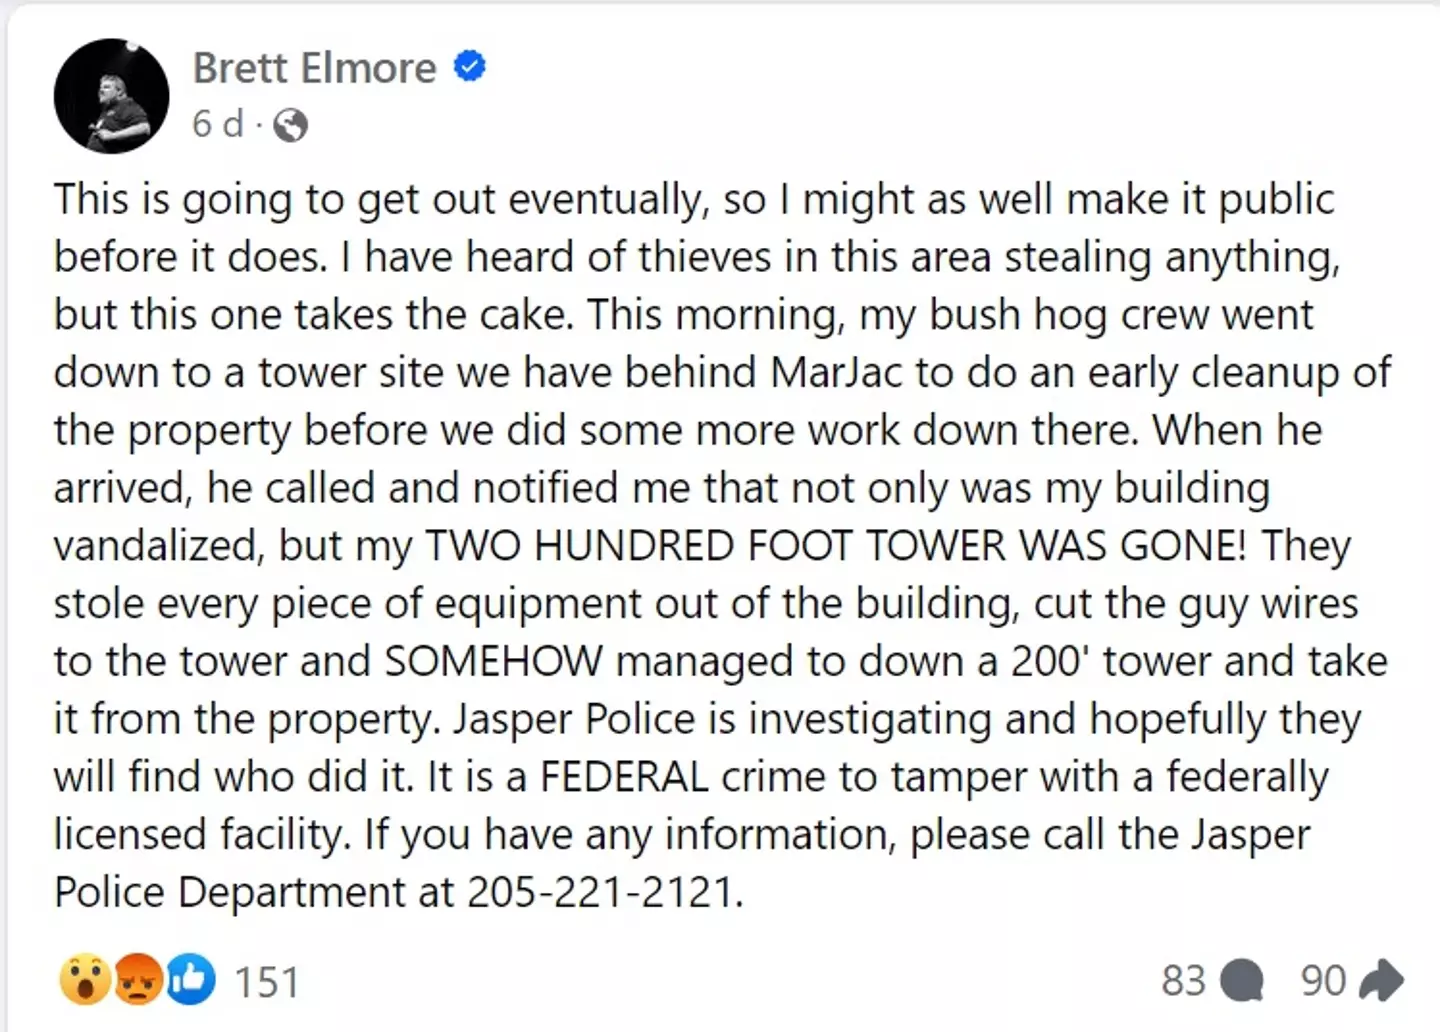
Task: Click the comment speech bubble icon
Action: point(1243,981)
